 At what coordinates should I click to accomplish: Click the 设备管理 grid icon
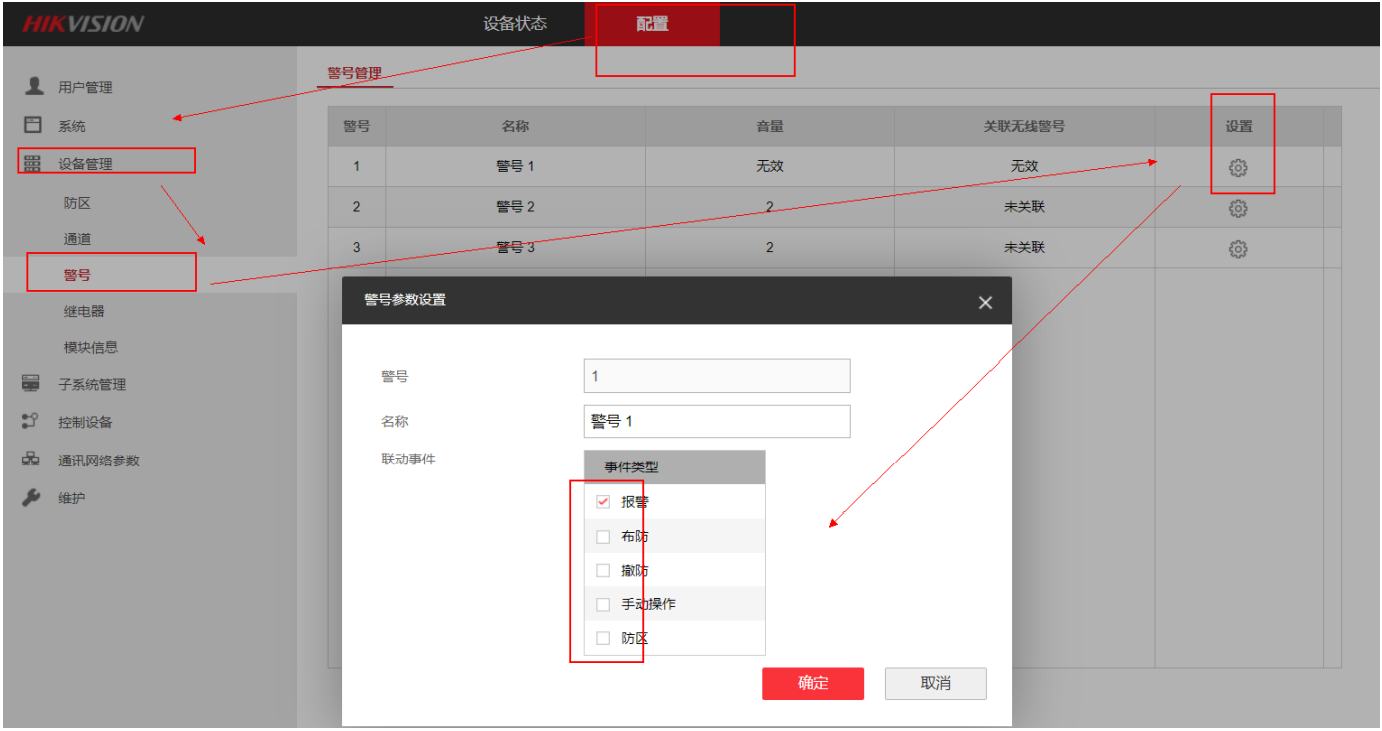pos(32,163)
